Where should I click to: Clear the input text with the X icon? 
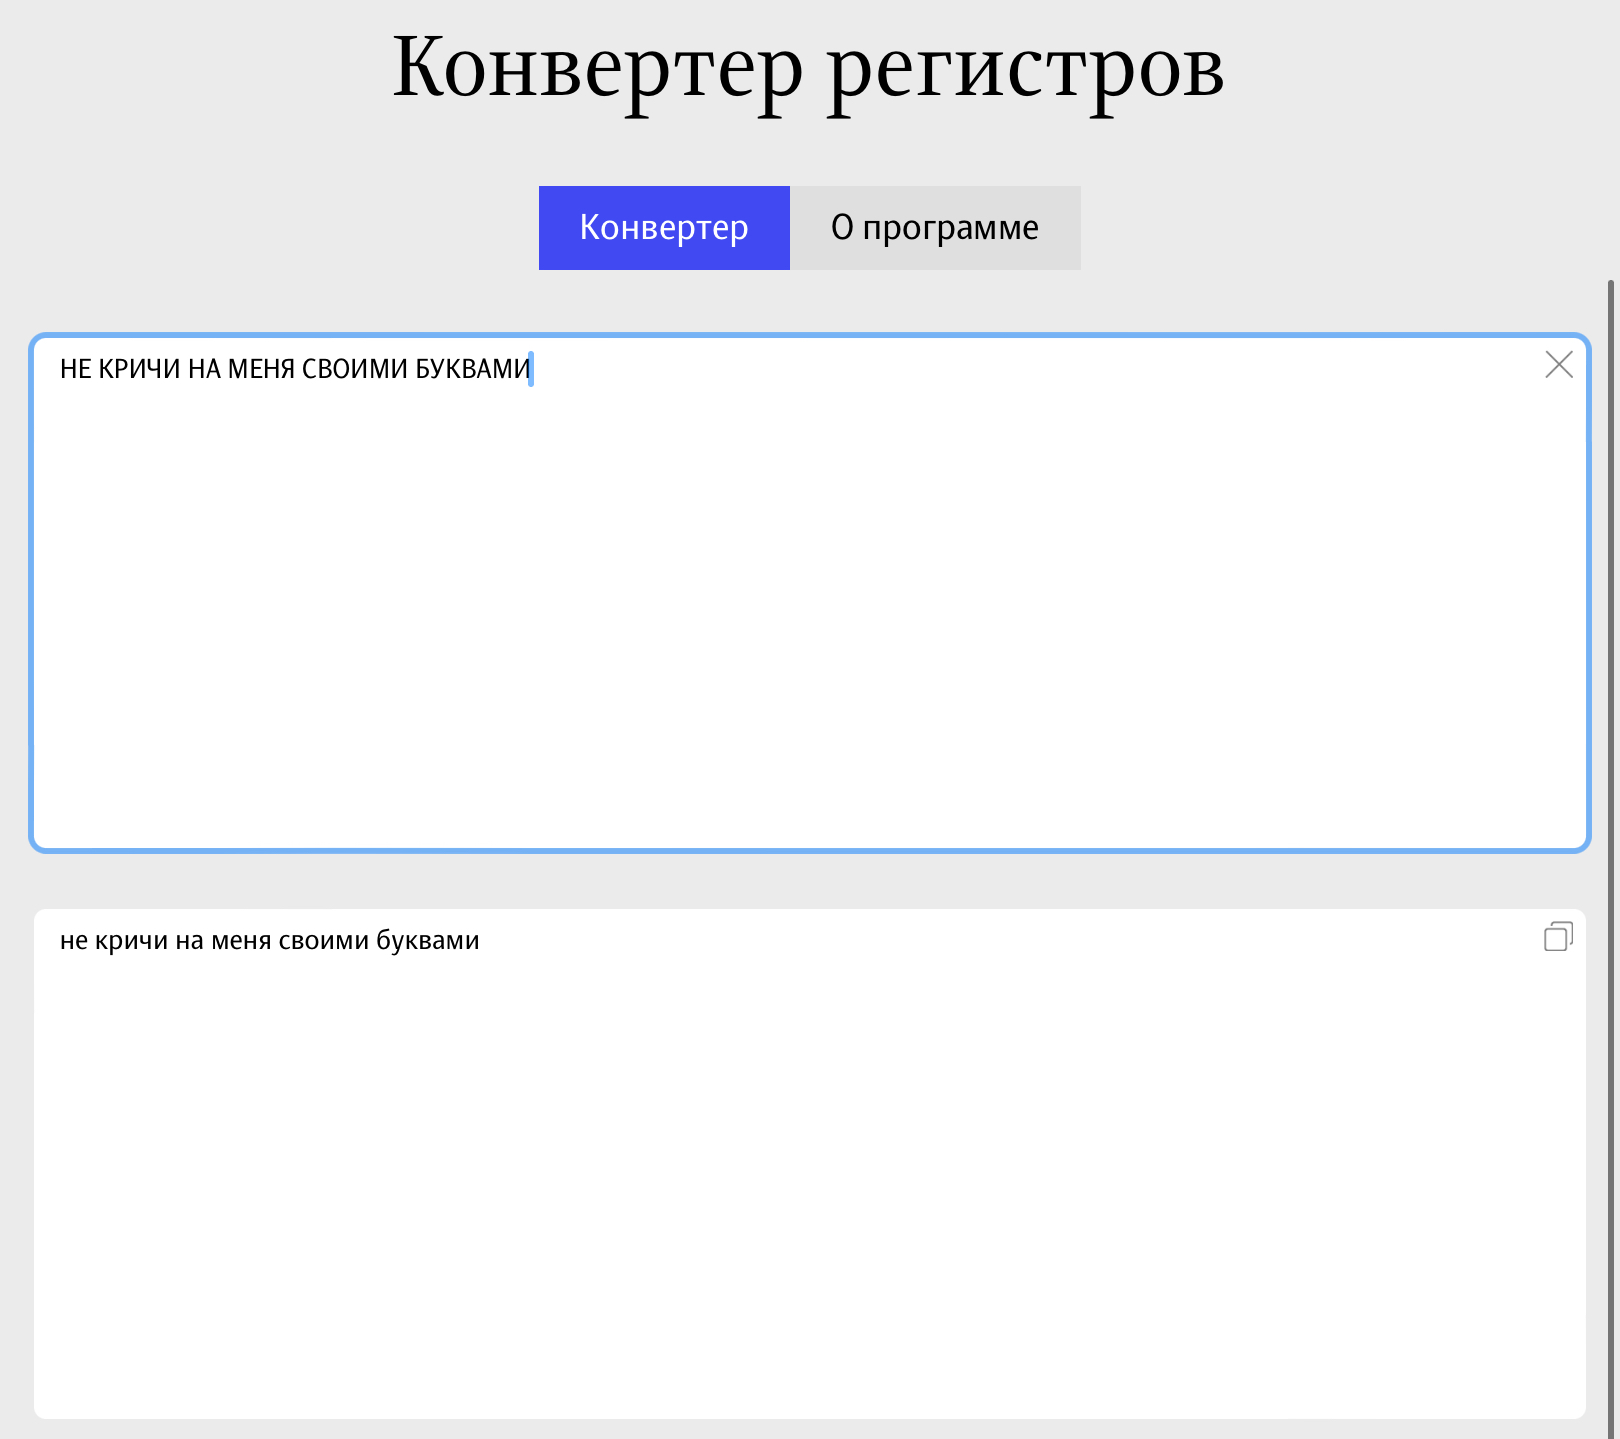click(1559, 365)
